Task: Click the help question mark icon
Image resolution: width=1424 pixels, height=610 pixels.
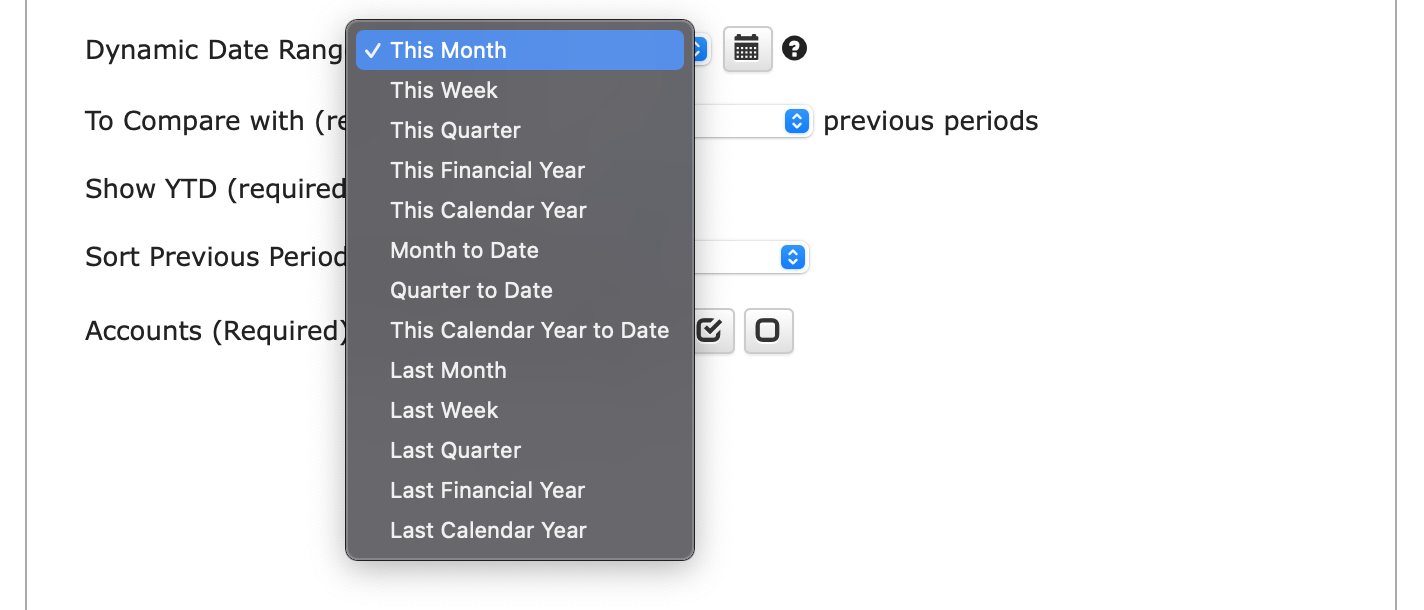Action: (794, 48)
